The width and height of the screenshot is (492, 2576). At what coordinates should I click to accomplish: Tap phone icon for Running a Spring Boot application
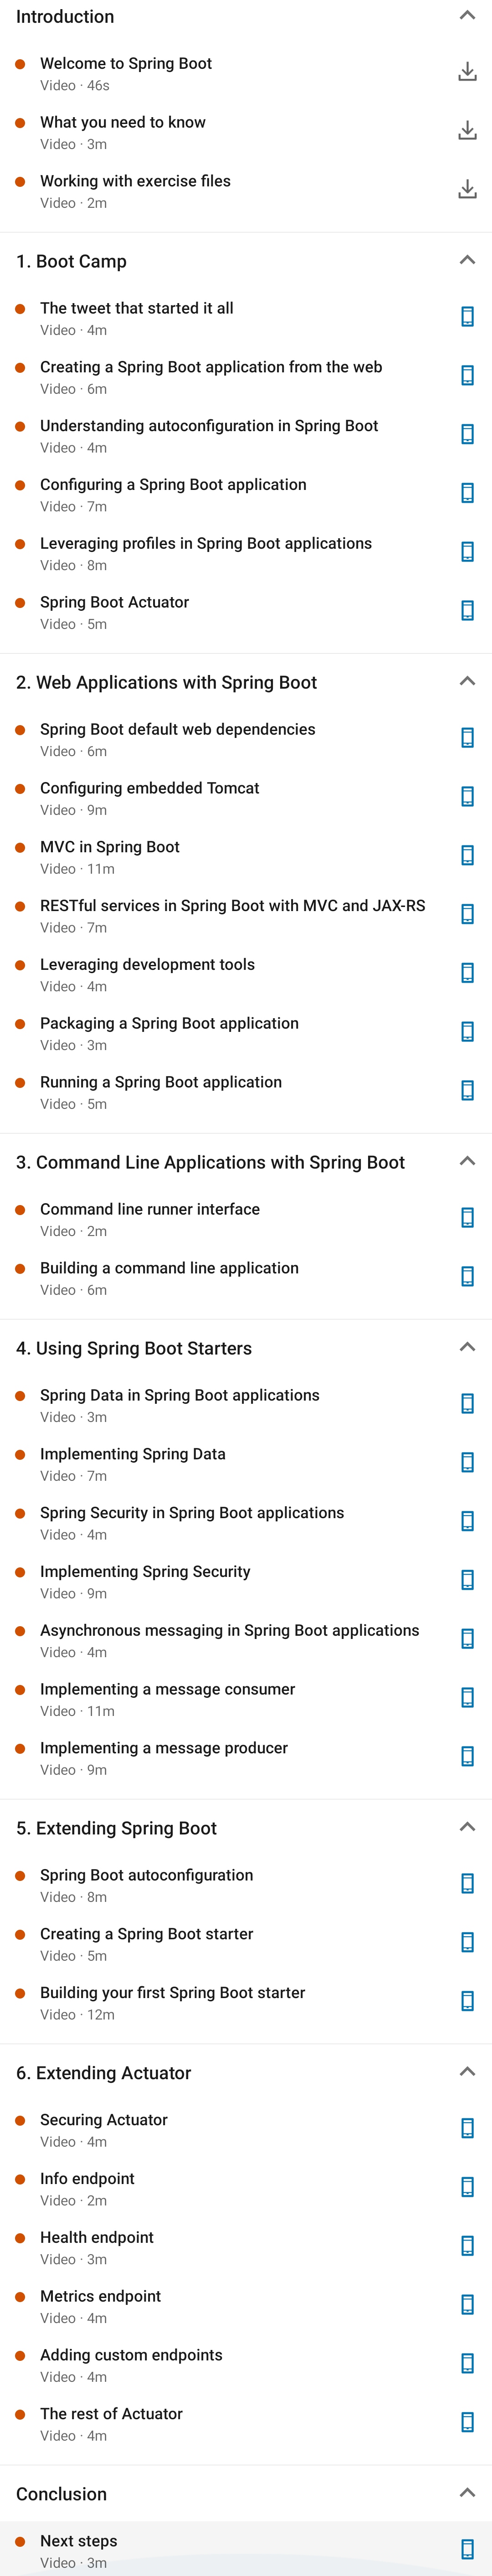(x=467, y=1091)
